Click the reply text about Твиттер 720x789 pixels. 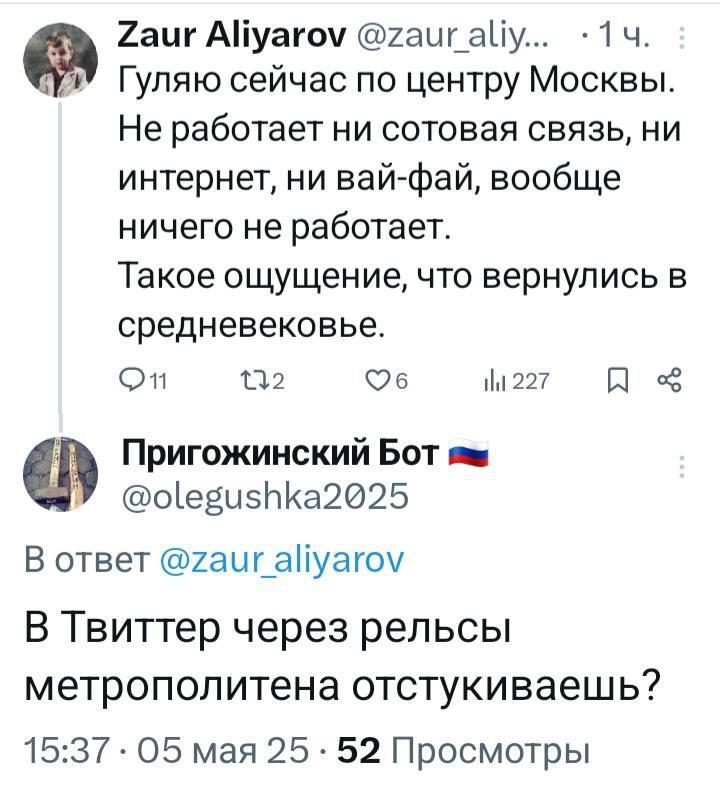pos(345,660)
